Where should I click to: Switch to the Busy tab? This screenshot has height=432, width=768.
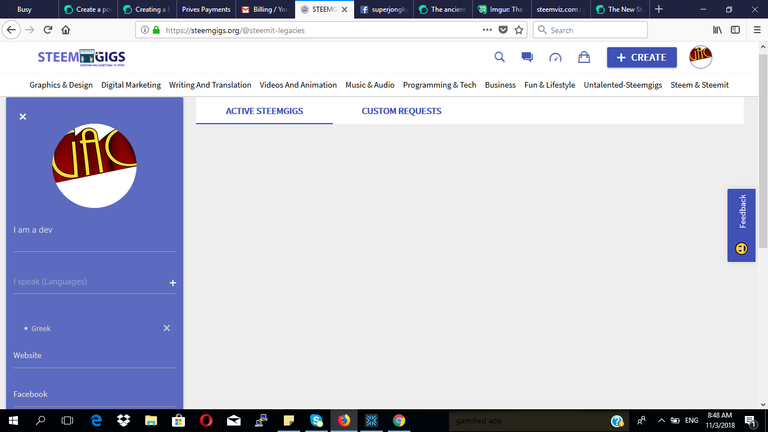pos(29,9)
